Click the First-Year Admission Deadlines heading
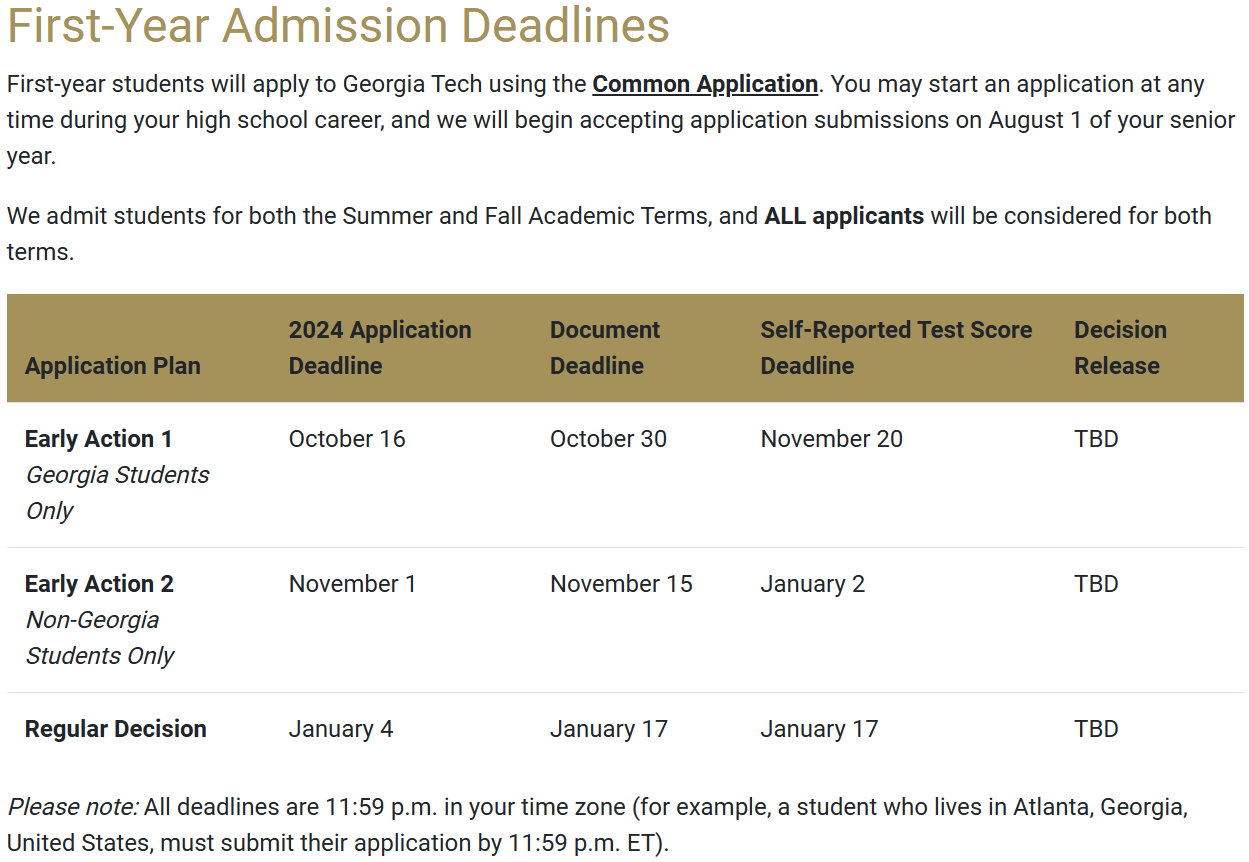1249x862 pixels. [338, 25]
